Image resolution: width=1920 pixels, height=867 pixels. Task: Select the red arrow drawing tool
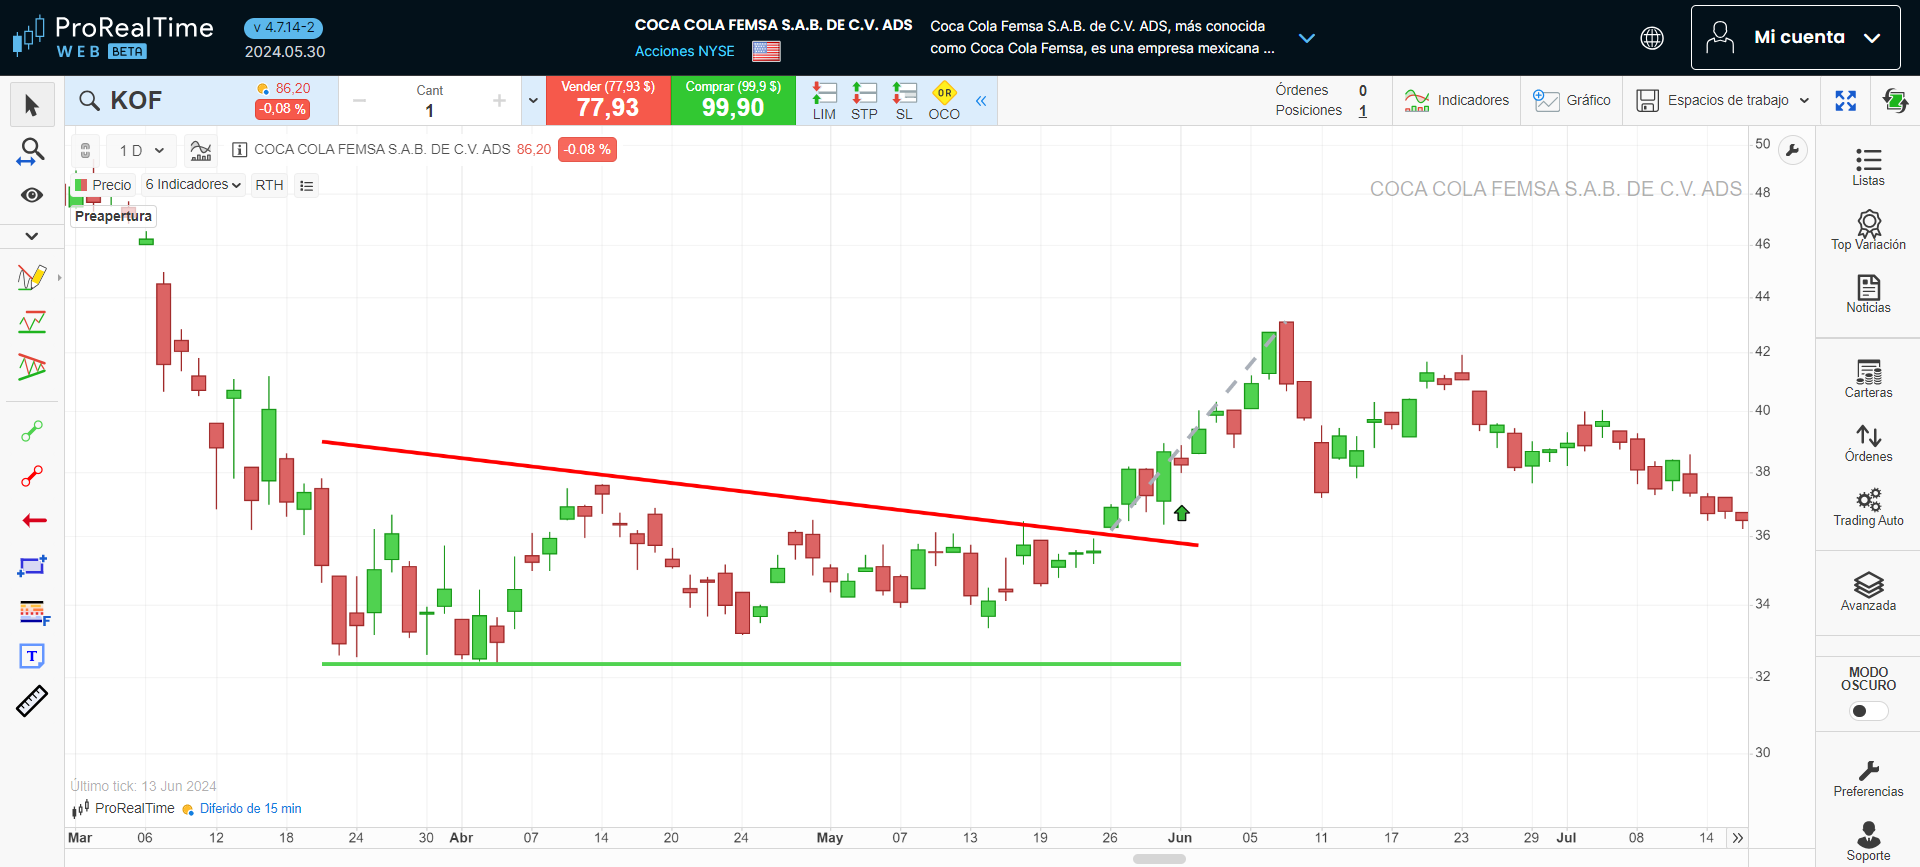tap(33, 520)
